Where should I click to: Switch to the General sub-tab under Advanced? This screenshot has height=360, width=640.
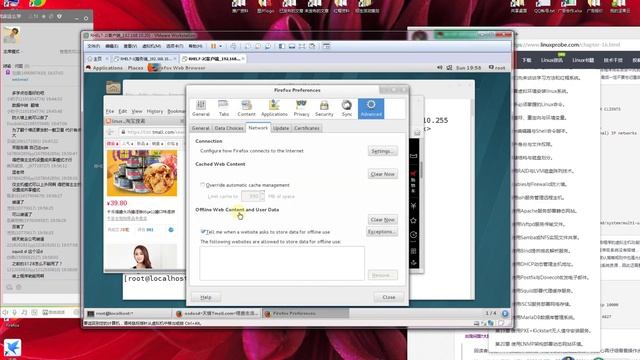200,128
